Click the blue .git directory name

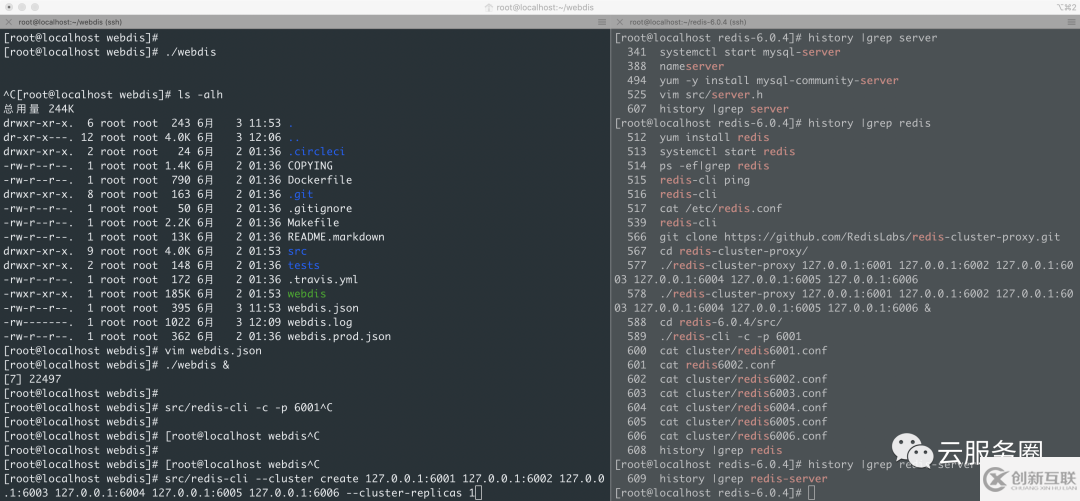tap(300, 194)
